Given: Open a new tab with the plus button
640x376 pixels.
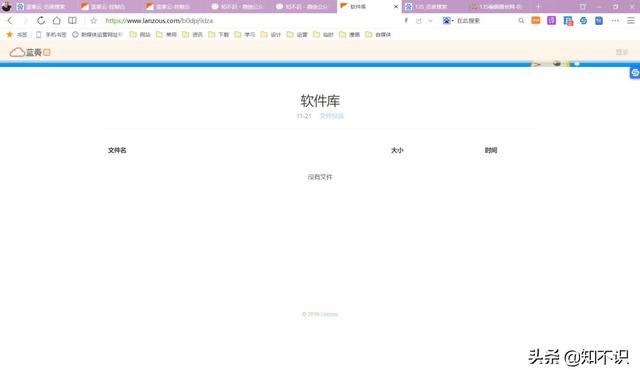Looking at the screenshot, I should (538, 7).
